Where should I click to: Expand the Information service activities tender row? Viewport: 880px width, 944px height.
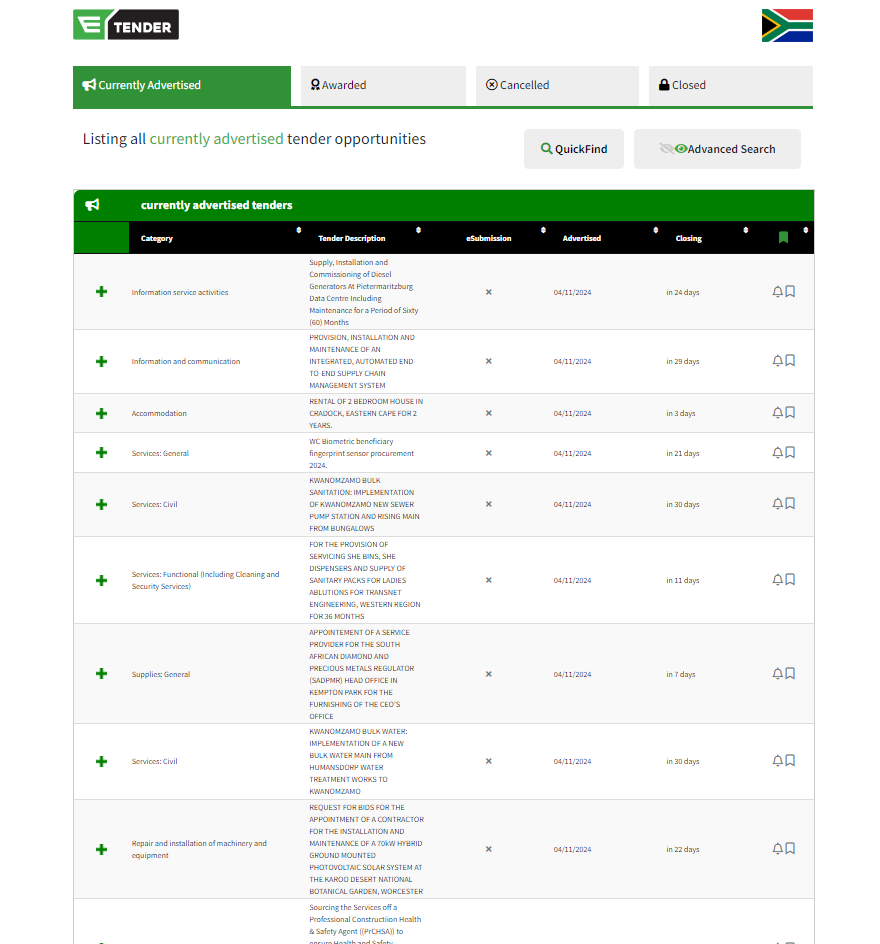(101, 292)
